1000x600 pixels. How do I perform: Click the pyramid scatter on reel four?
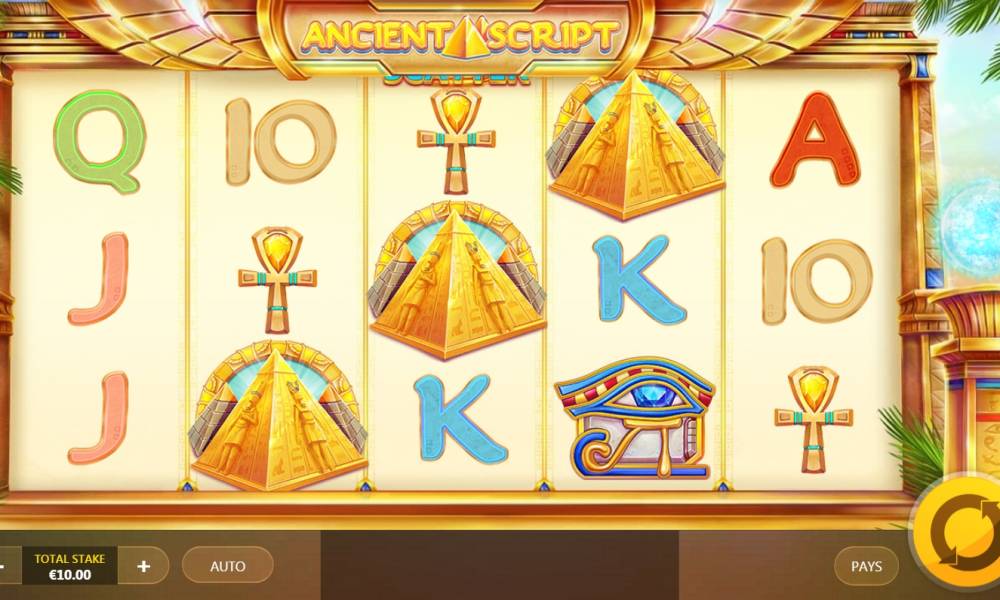636,145
